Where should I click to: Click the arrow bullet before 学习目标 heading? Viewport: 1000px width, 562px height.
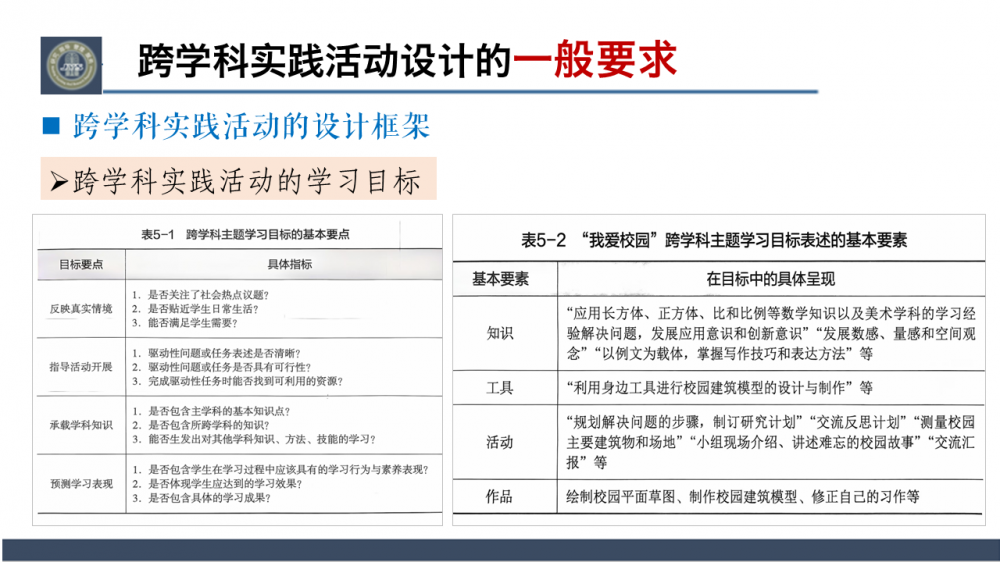58,183
